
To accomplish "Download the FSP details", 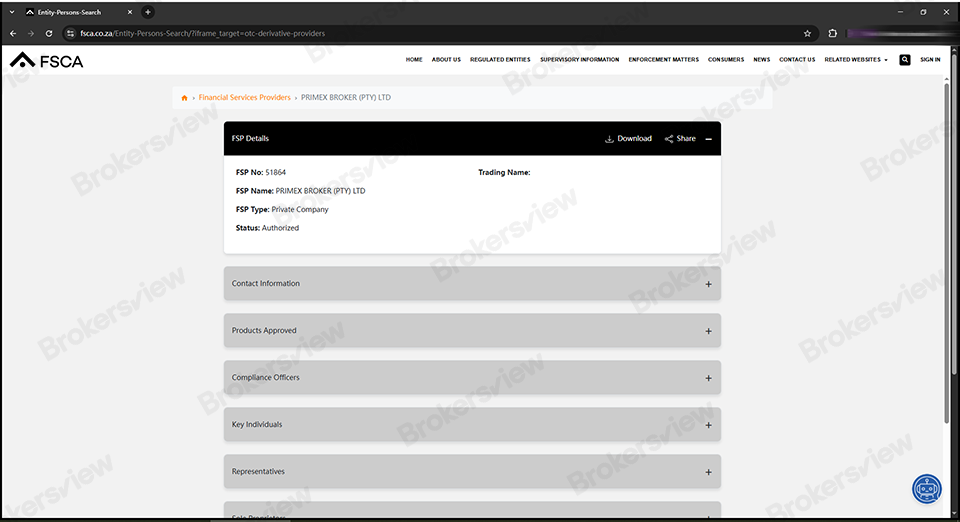I will (x=628, y=138).
